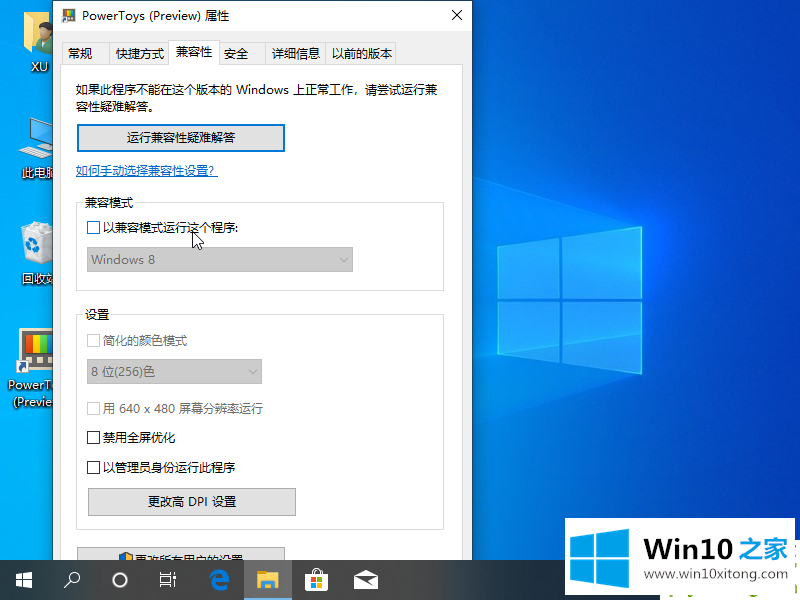Enable 以兼容模式运行这个程序 checkbox

click(94, 228)
